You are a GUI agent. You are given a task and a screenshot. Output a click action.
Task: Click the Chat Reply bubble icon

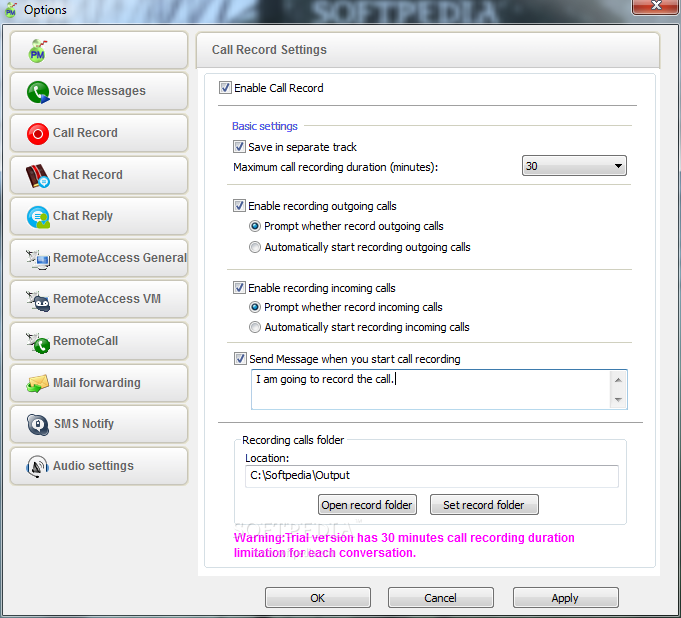[x=38, y=217]
